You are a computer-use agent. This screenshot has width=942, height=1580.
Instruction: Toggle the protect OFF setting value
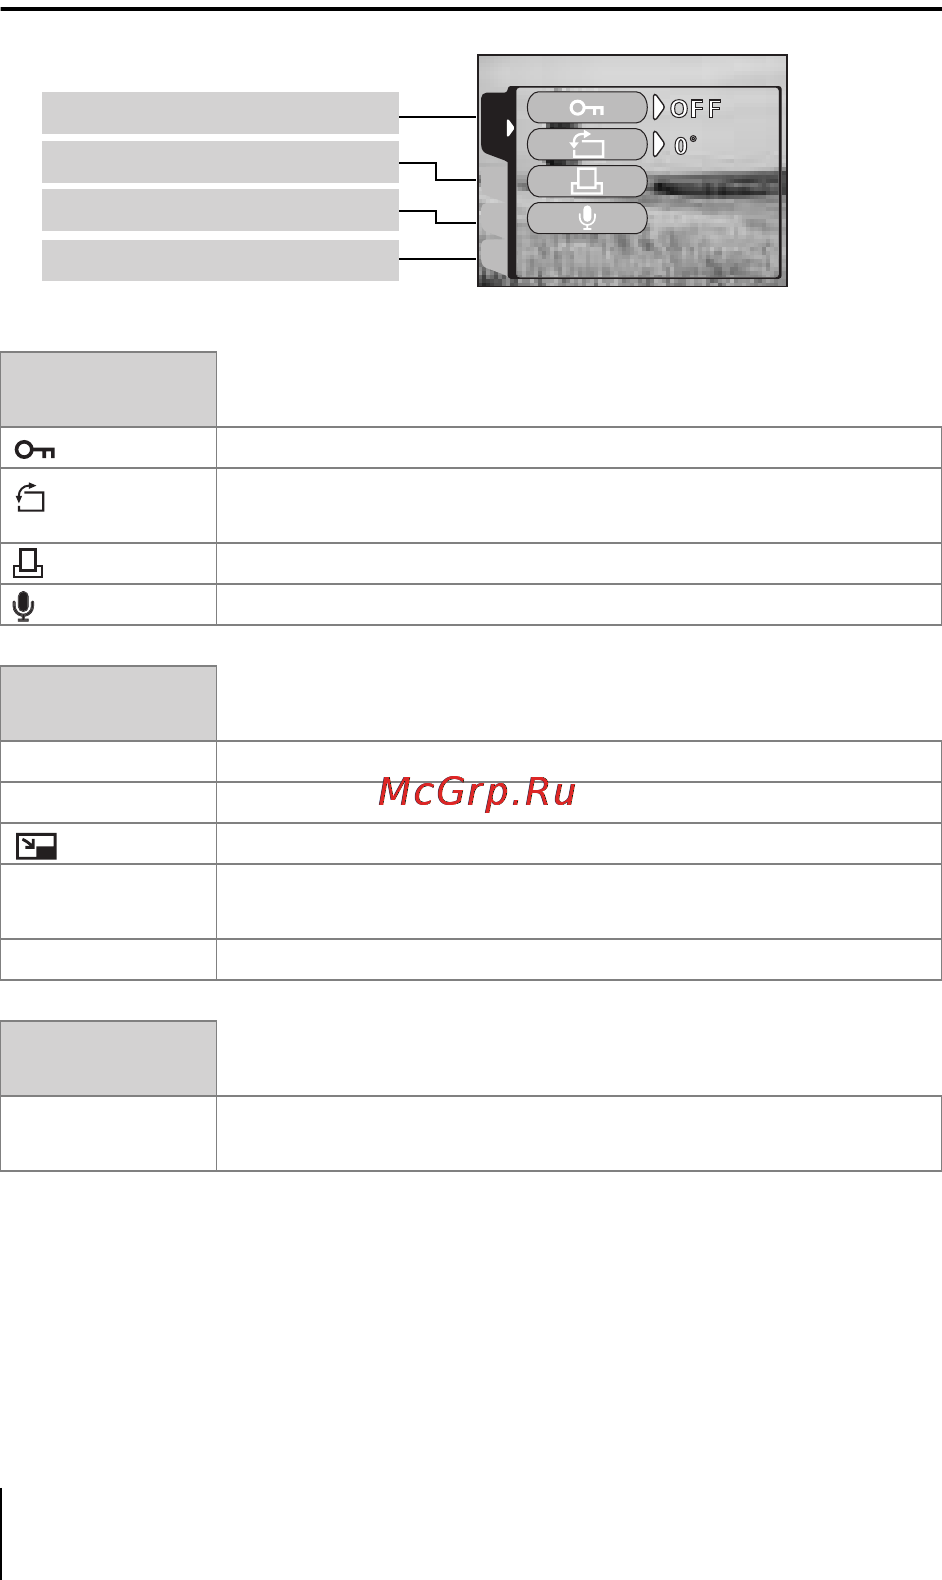tap(696, 109)
